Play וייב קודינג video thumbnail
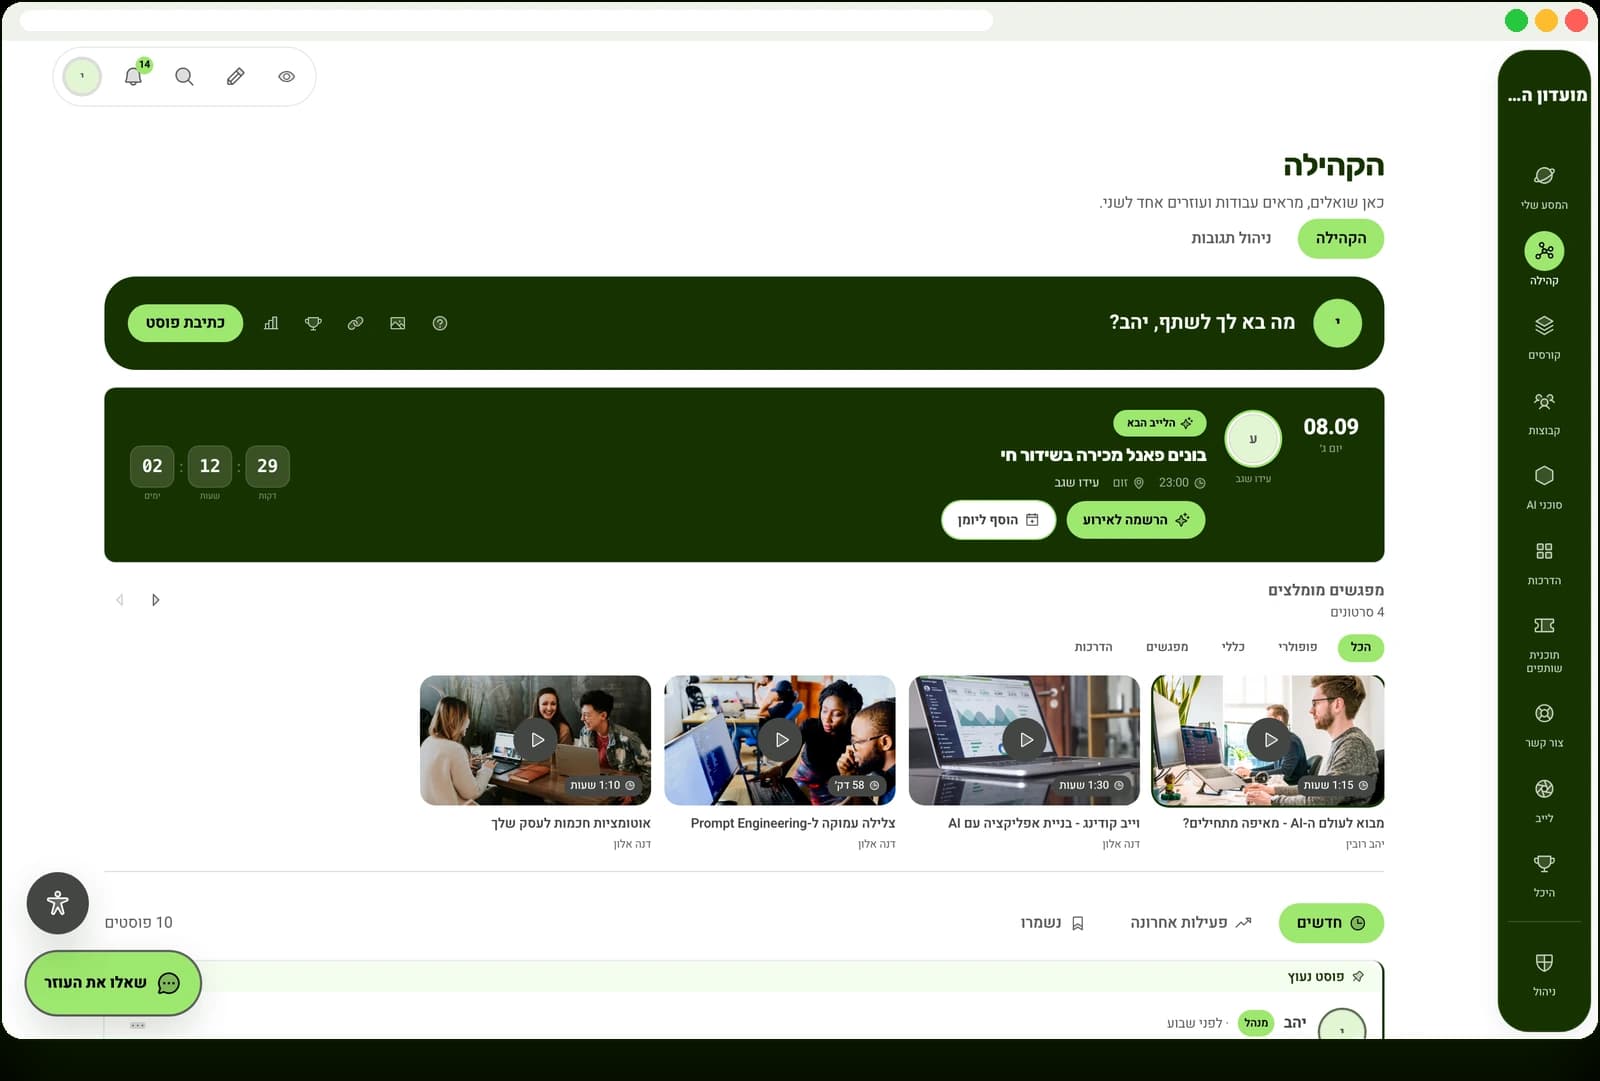 (x=1024, y=740)
